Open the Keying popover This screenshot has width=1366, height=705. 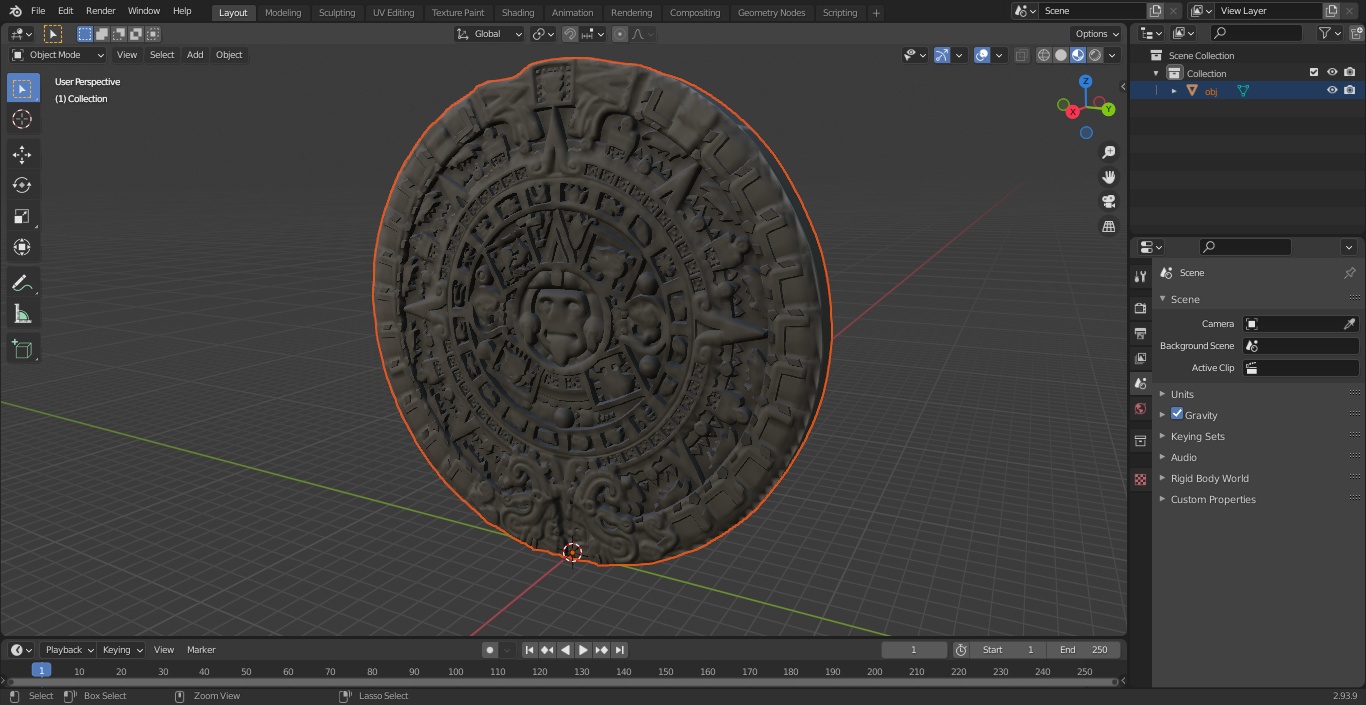122,650
